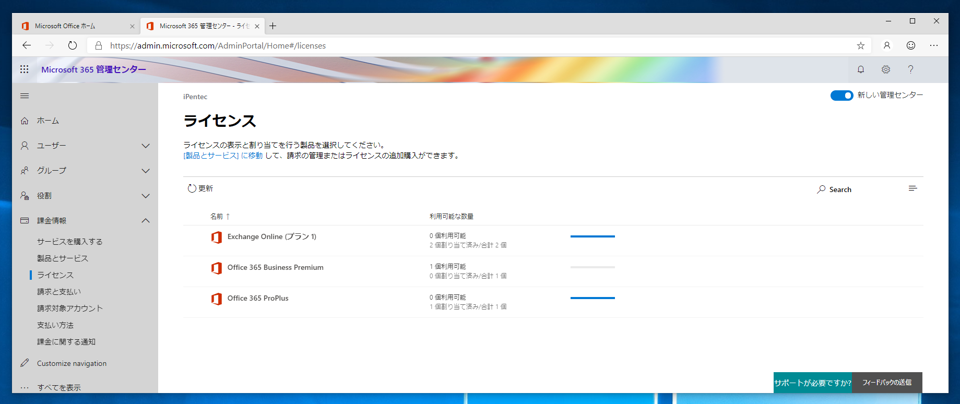Viewport: 960px width, 404px height.
Task: Click the Microsoft 365 管理センター title
Action: [x=94, y=69]
